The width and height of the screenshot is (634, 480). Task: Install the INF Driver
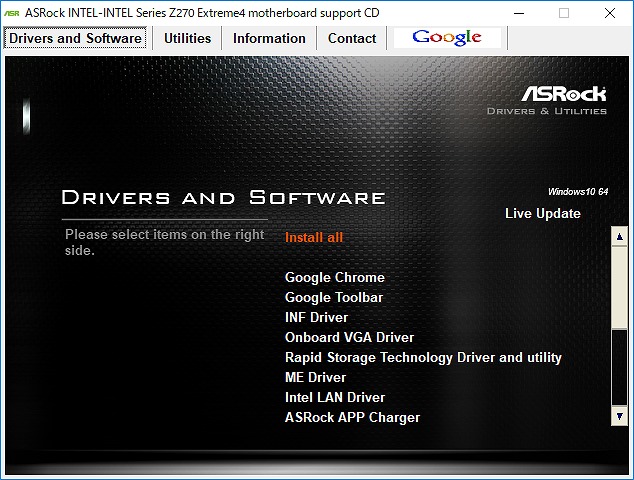click(x=316, y=317)
